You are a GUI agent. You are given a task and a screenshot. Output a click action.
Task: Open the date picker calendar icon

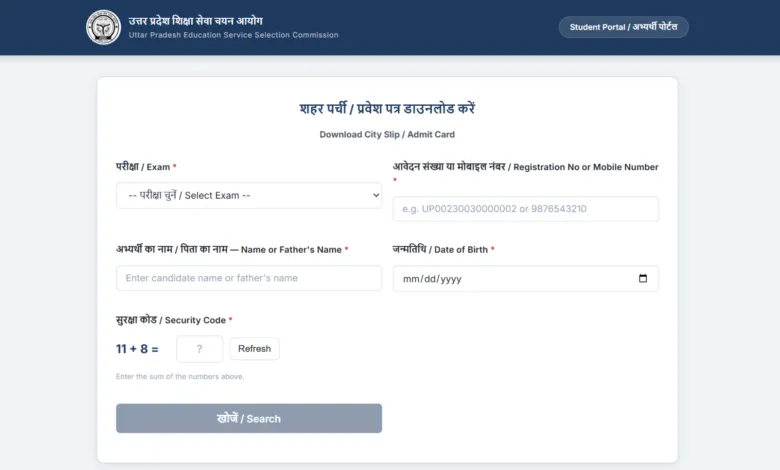point(643,278)
